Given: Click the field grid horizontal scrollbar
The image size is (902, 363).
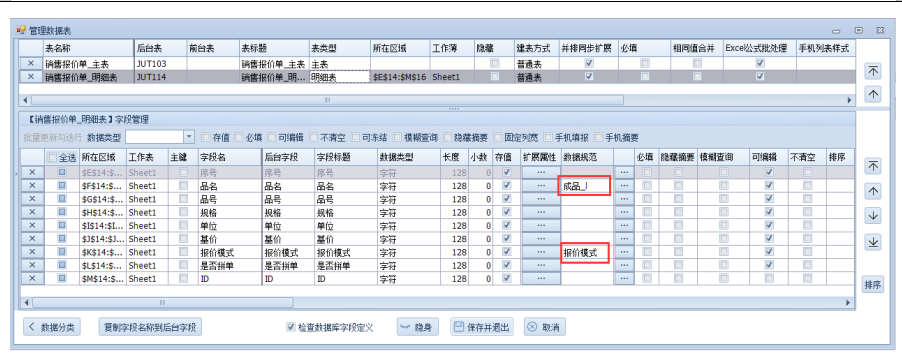Looking at the screenshot, I should [x=163, y=302].
